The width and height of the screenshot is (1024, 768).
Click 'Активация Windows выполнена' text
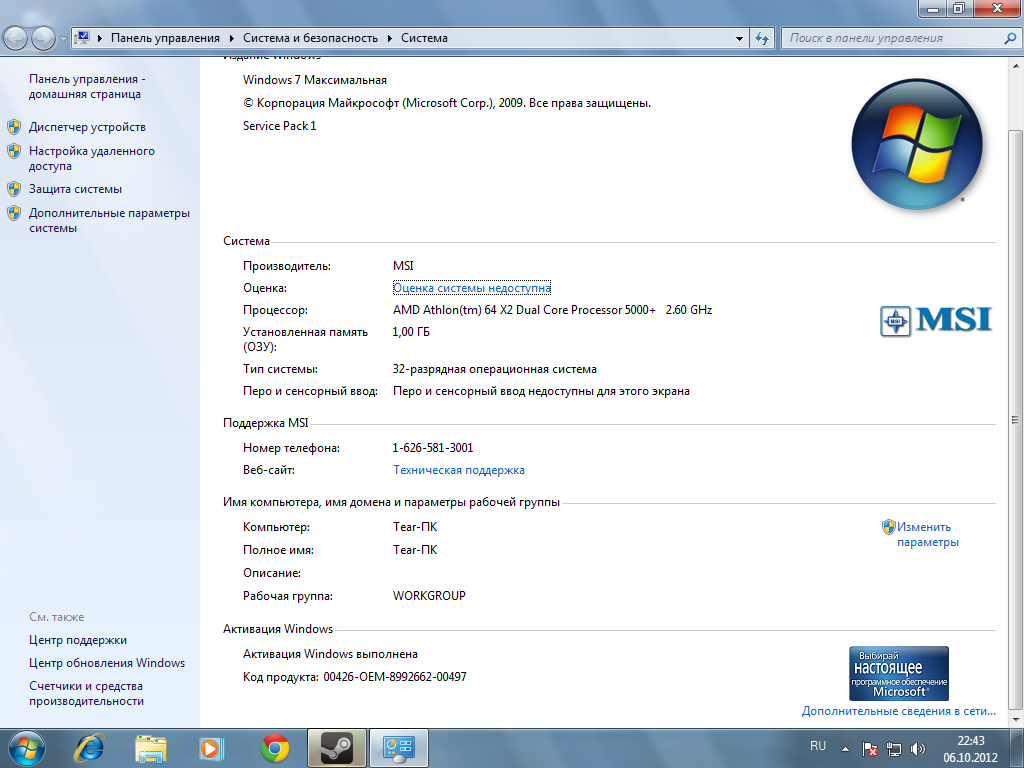pos(330,654)
